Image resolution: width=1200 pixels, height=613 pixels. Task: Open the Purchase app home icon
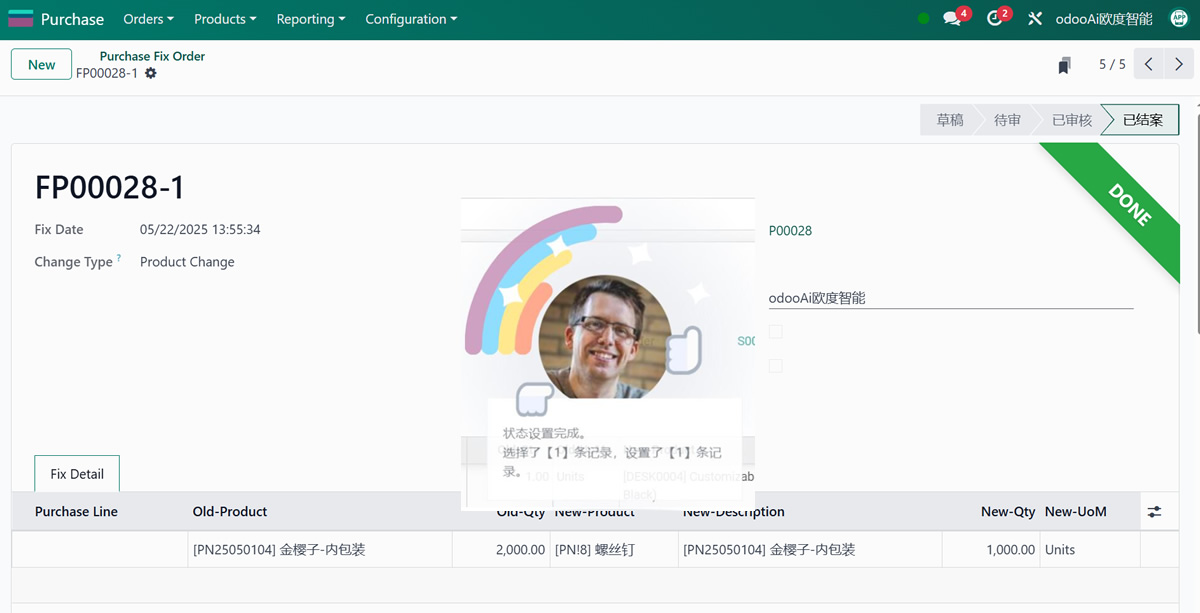point(20,19)
